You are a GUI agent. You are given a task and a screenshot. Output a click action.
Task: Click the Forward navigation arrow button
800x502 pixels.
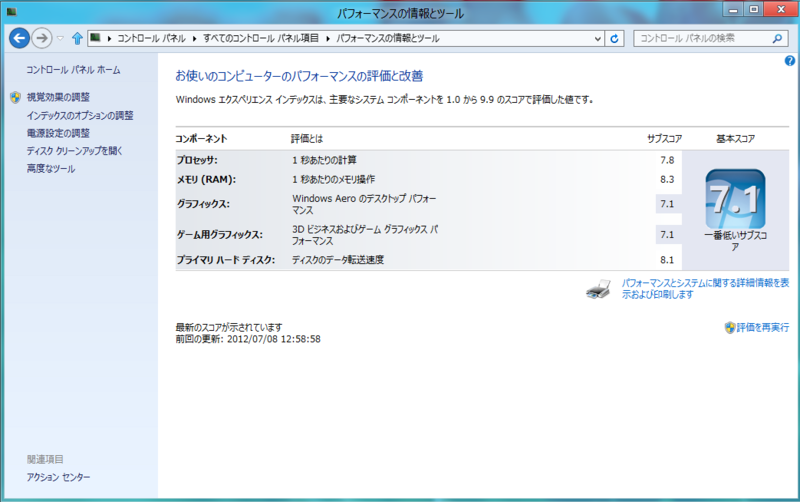[42, 38]
